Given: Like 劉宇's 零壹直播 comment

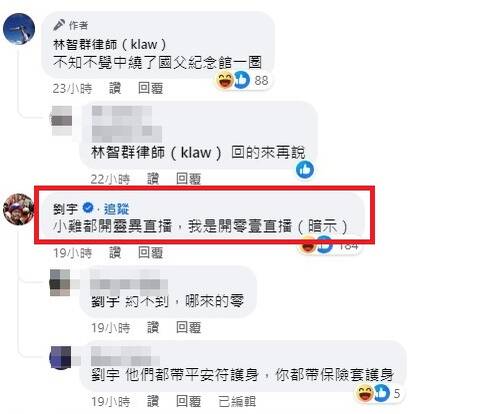Looking at the screenshot, I should pos(115,253).
